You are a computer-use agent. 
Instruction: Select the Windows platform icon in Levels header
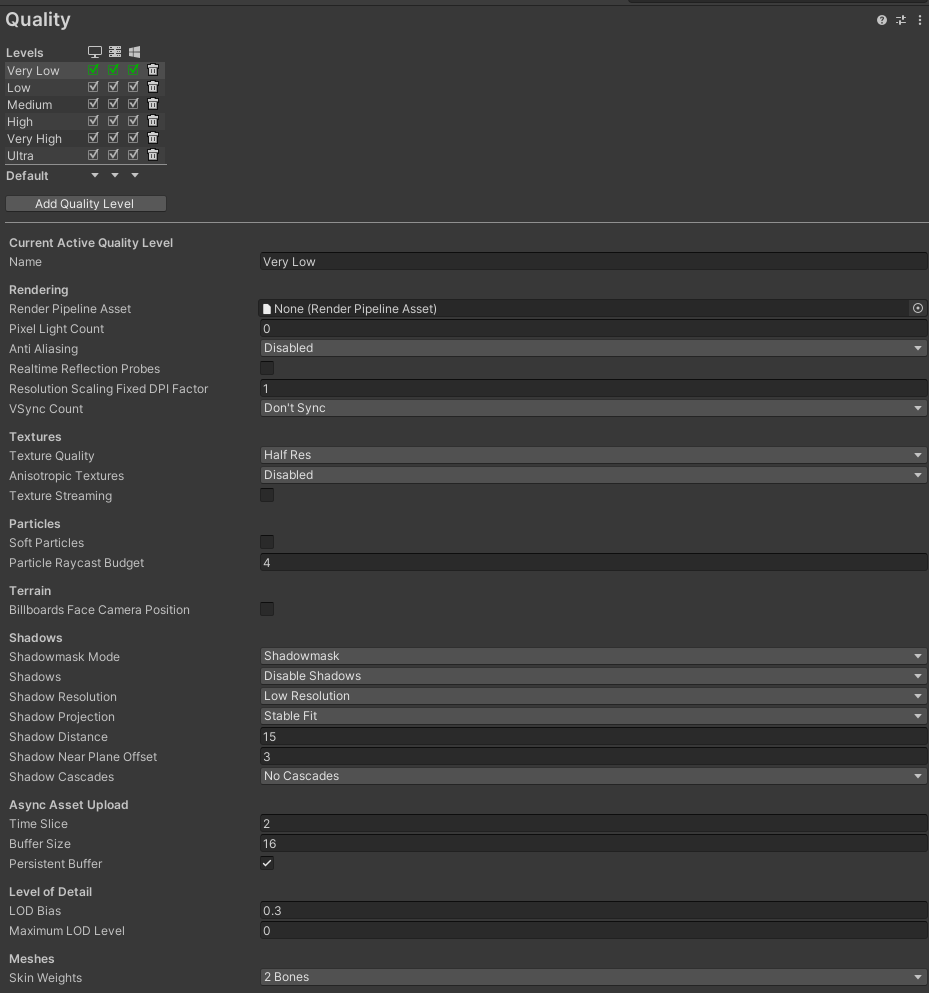pyautogui.click(x=134, y=51)
